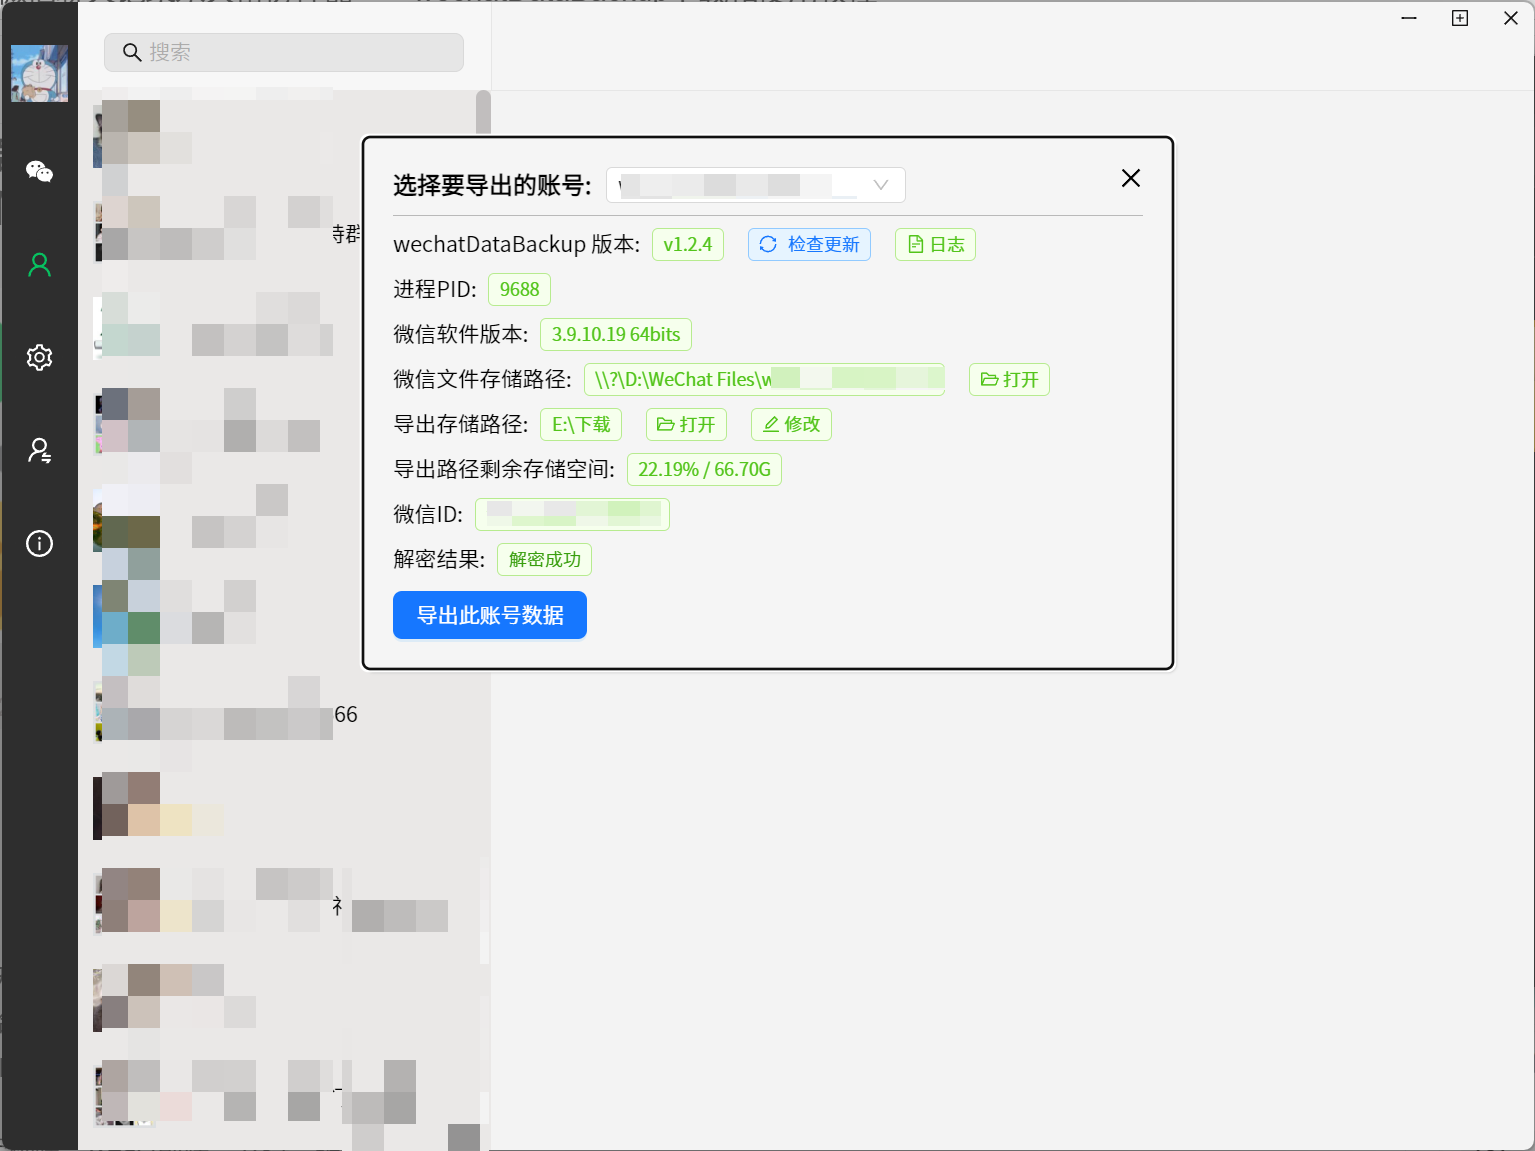The image size is (1535, 1151).
Task: Open the WeChat chats icon in sidebar
Action: (x=39, y=171)
